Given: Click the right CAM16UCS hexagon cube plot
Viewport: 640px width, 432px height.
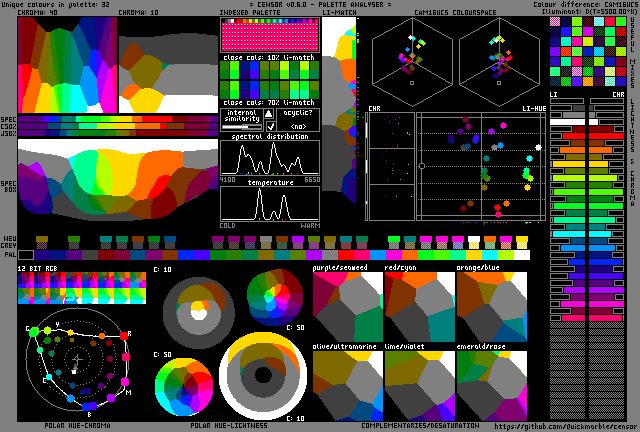Looking at the screenshot, I should [x=499, y=62].
